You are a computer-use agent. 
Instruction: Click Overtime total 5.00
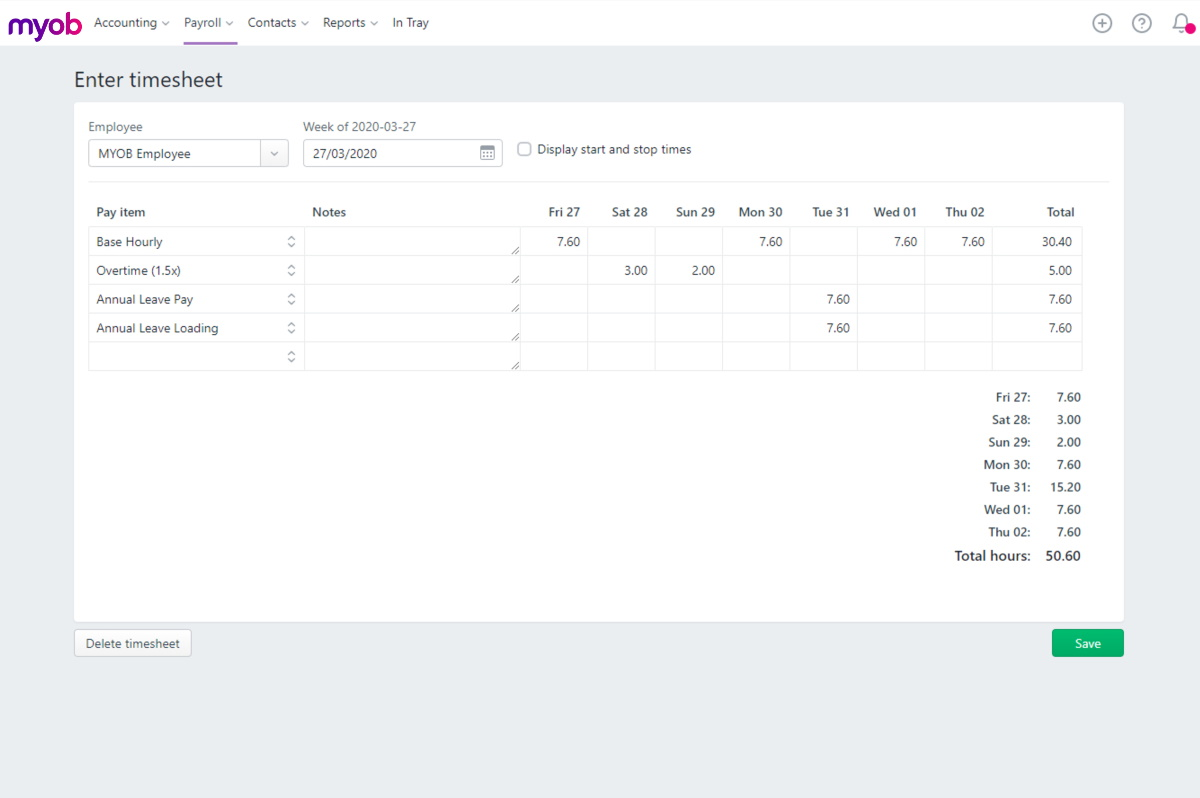click(1060, 271)
